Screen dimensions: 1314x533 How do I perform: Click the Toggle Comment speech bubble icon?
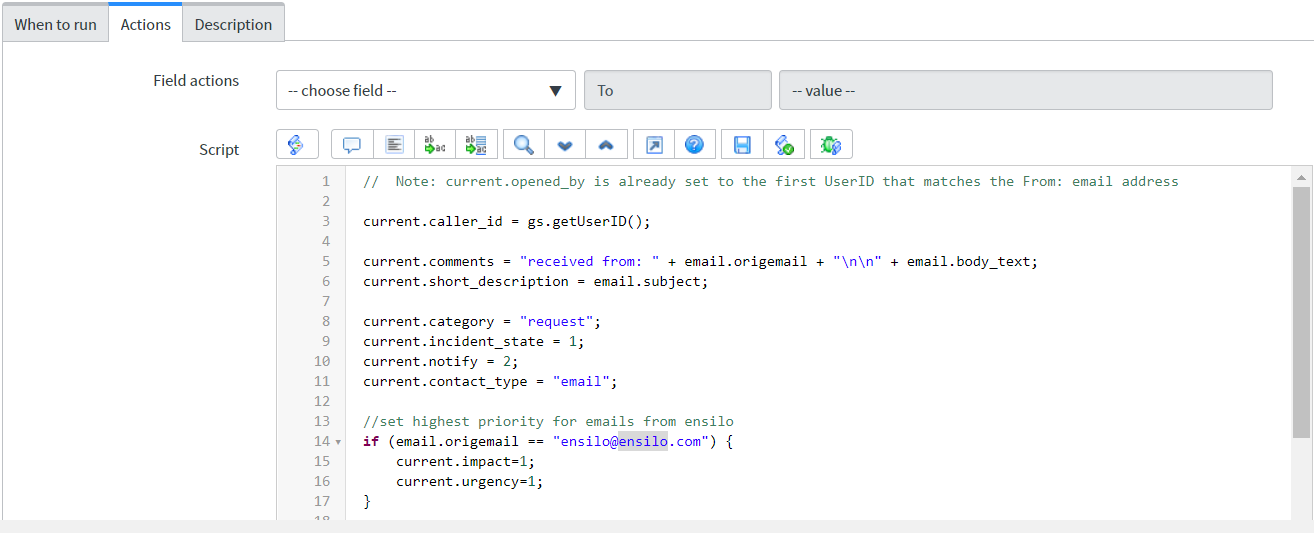point(352,145)
